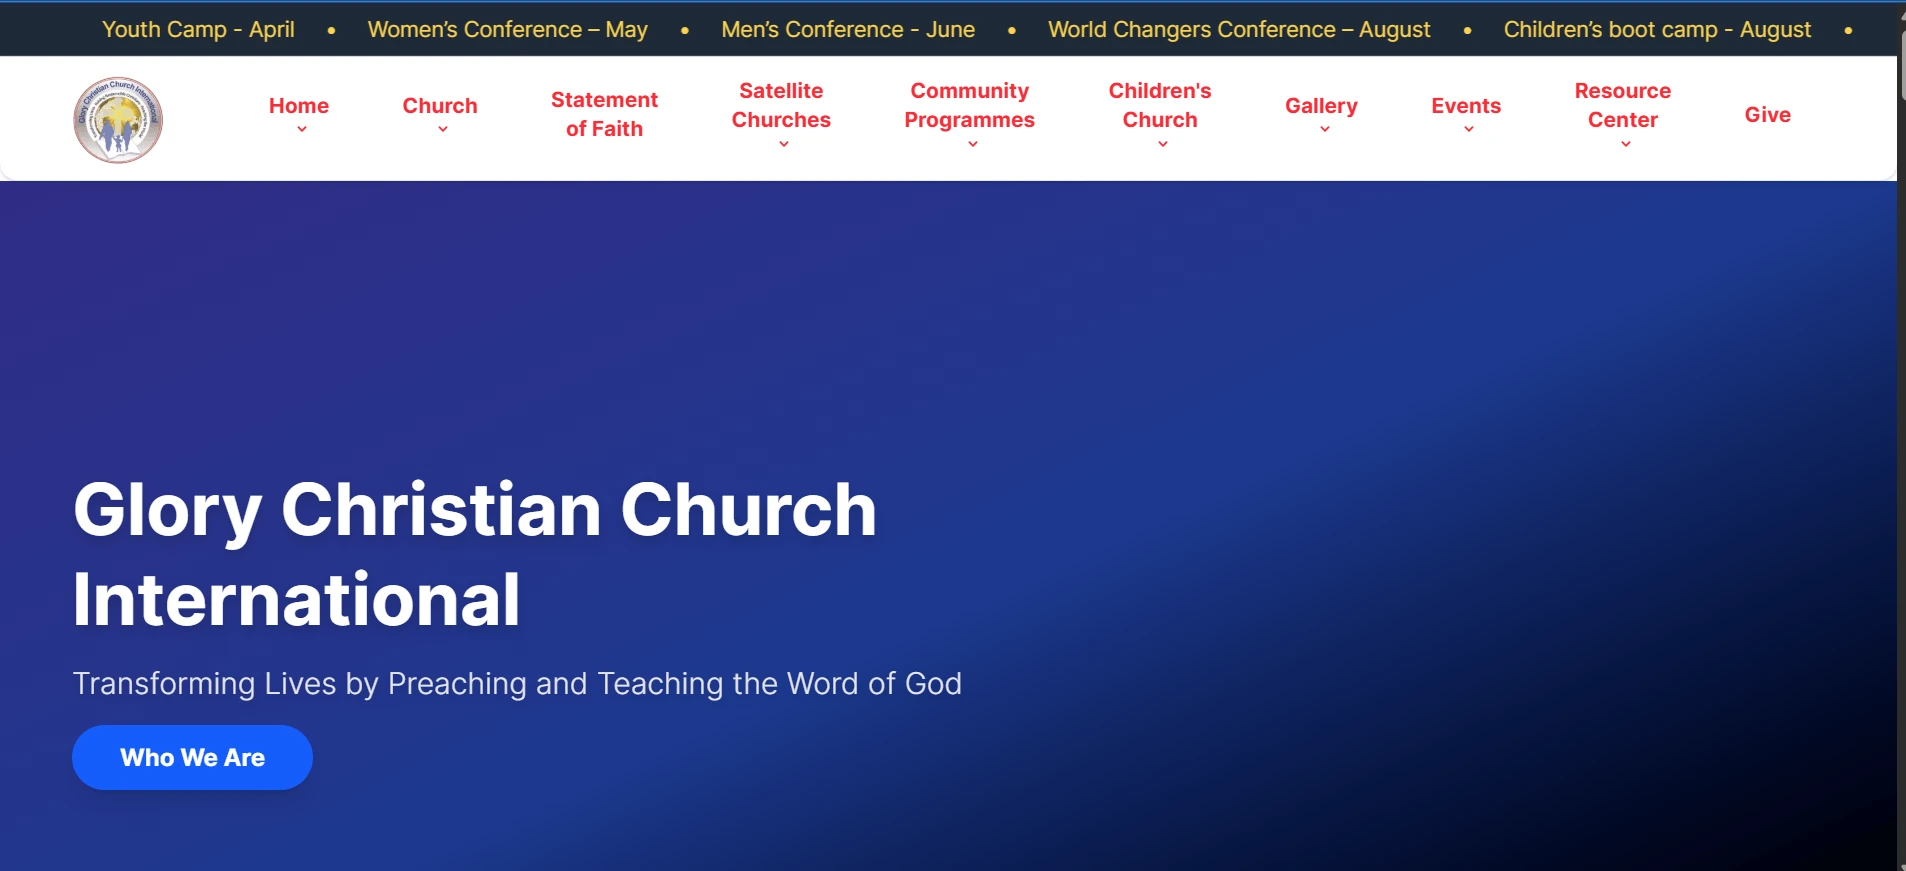The image size is (1906, 871).
Task: Open the Home menu item
Action: (x=299, y=106)
